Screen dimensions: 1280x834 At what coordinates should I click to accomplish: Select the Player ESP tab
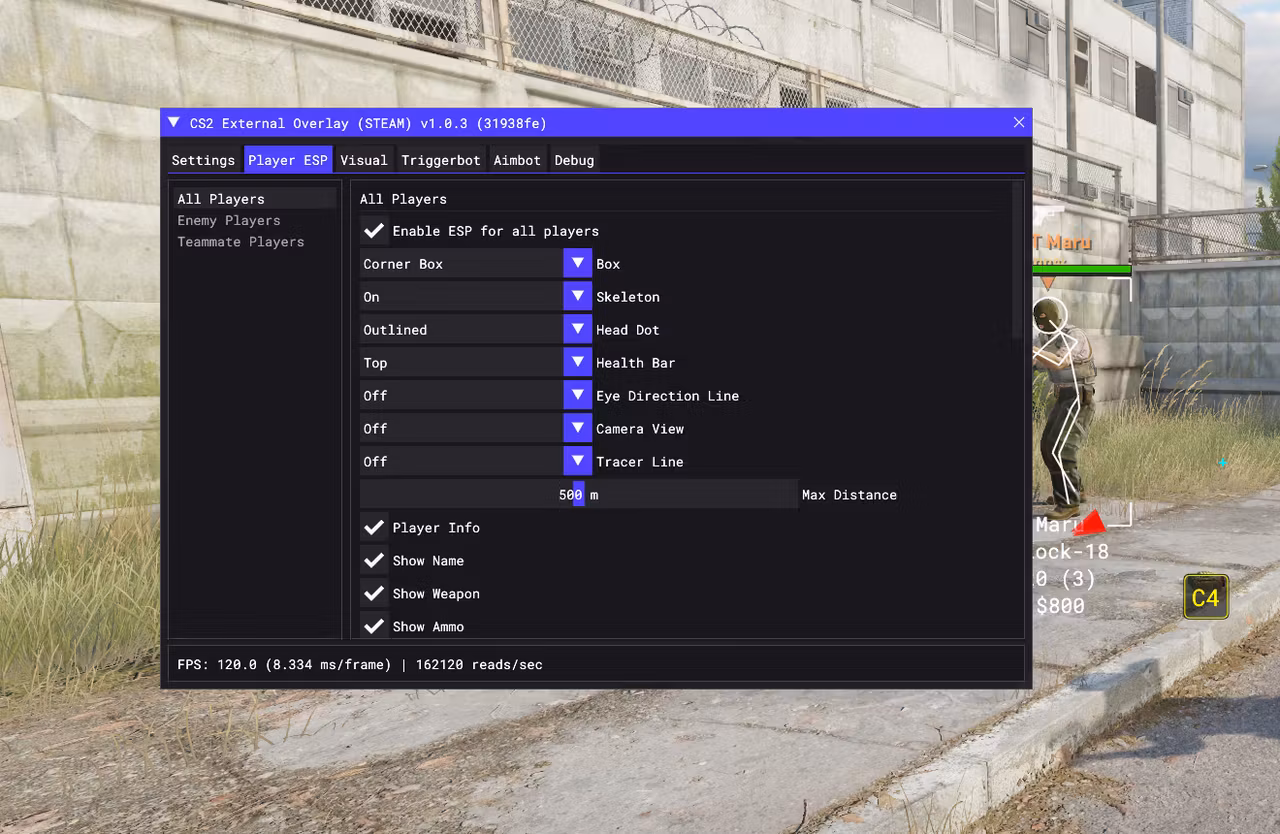288,160
